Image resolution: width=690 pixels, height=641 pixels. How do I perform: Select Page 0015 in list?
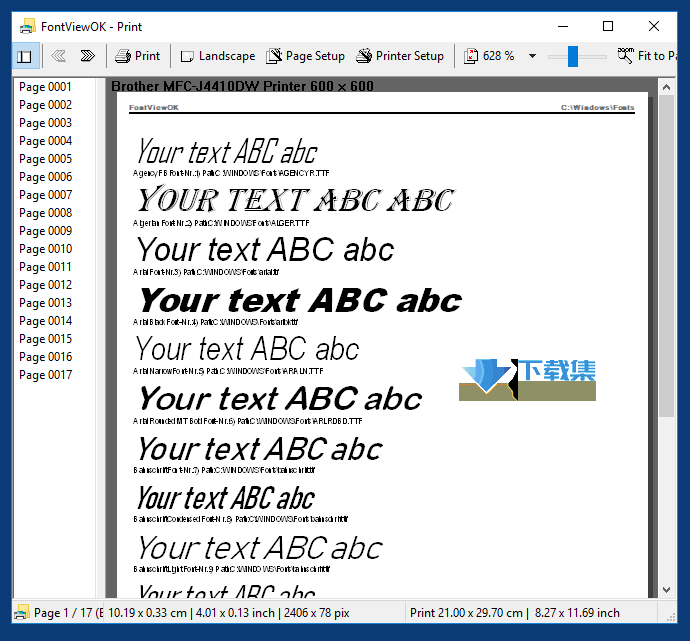click(x=45, y=339)
